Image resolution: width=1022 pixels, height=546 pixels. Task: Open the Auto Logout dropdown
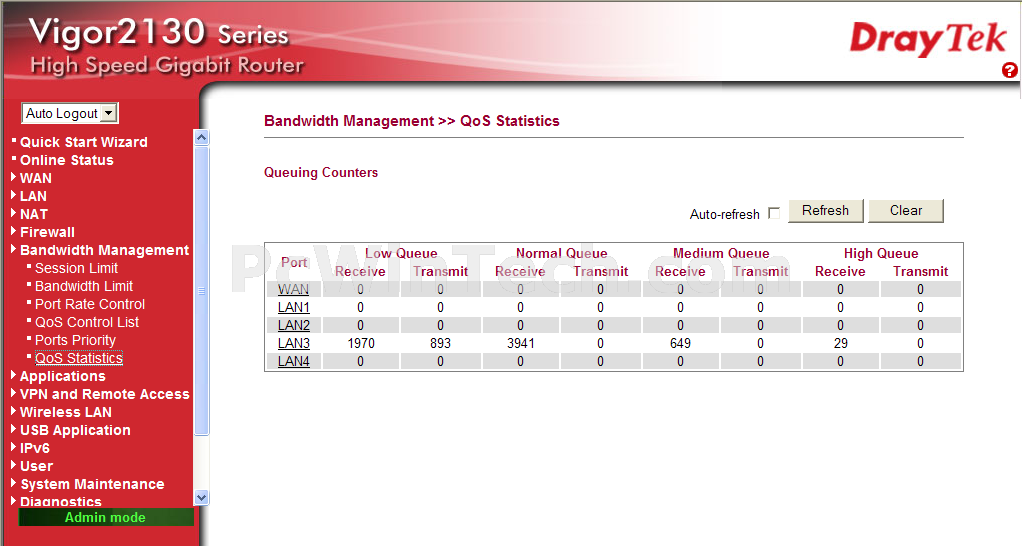tap(70, 114)
